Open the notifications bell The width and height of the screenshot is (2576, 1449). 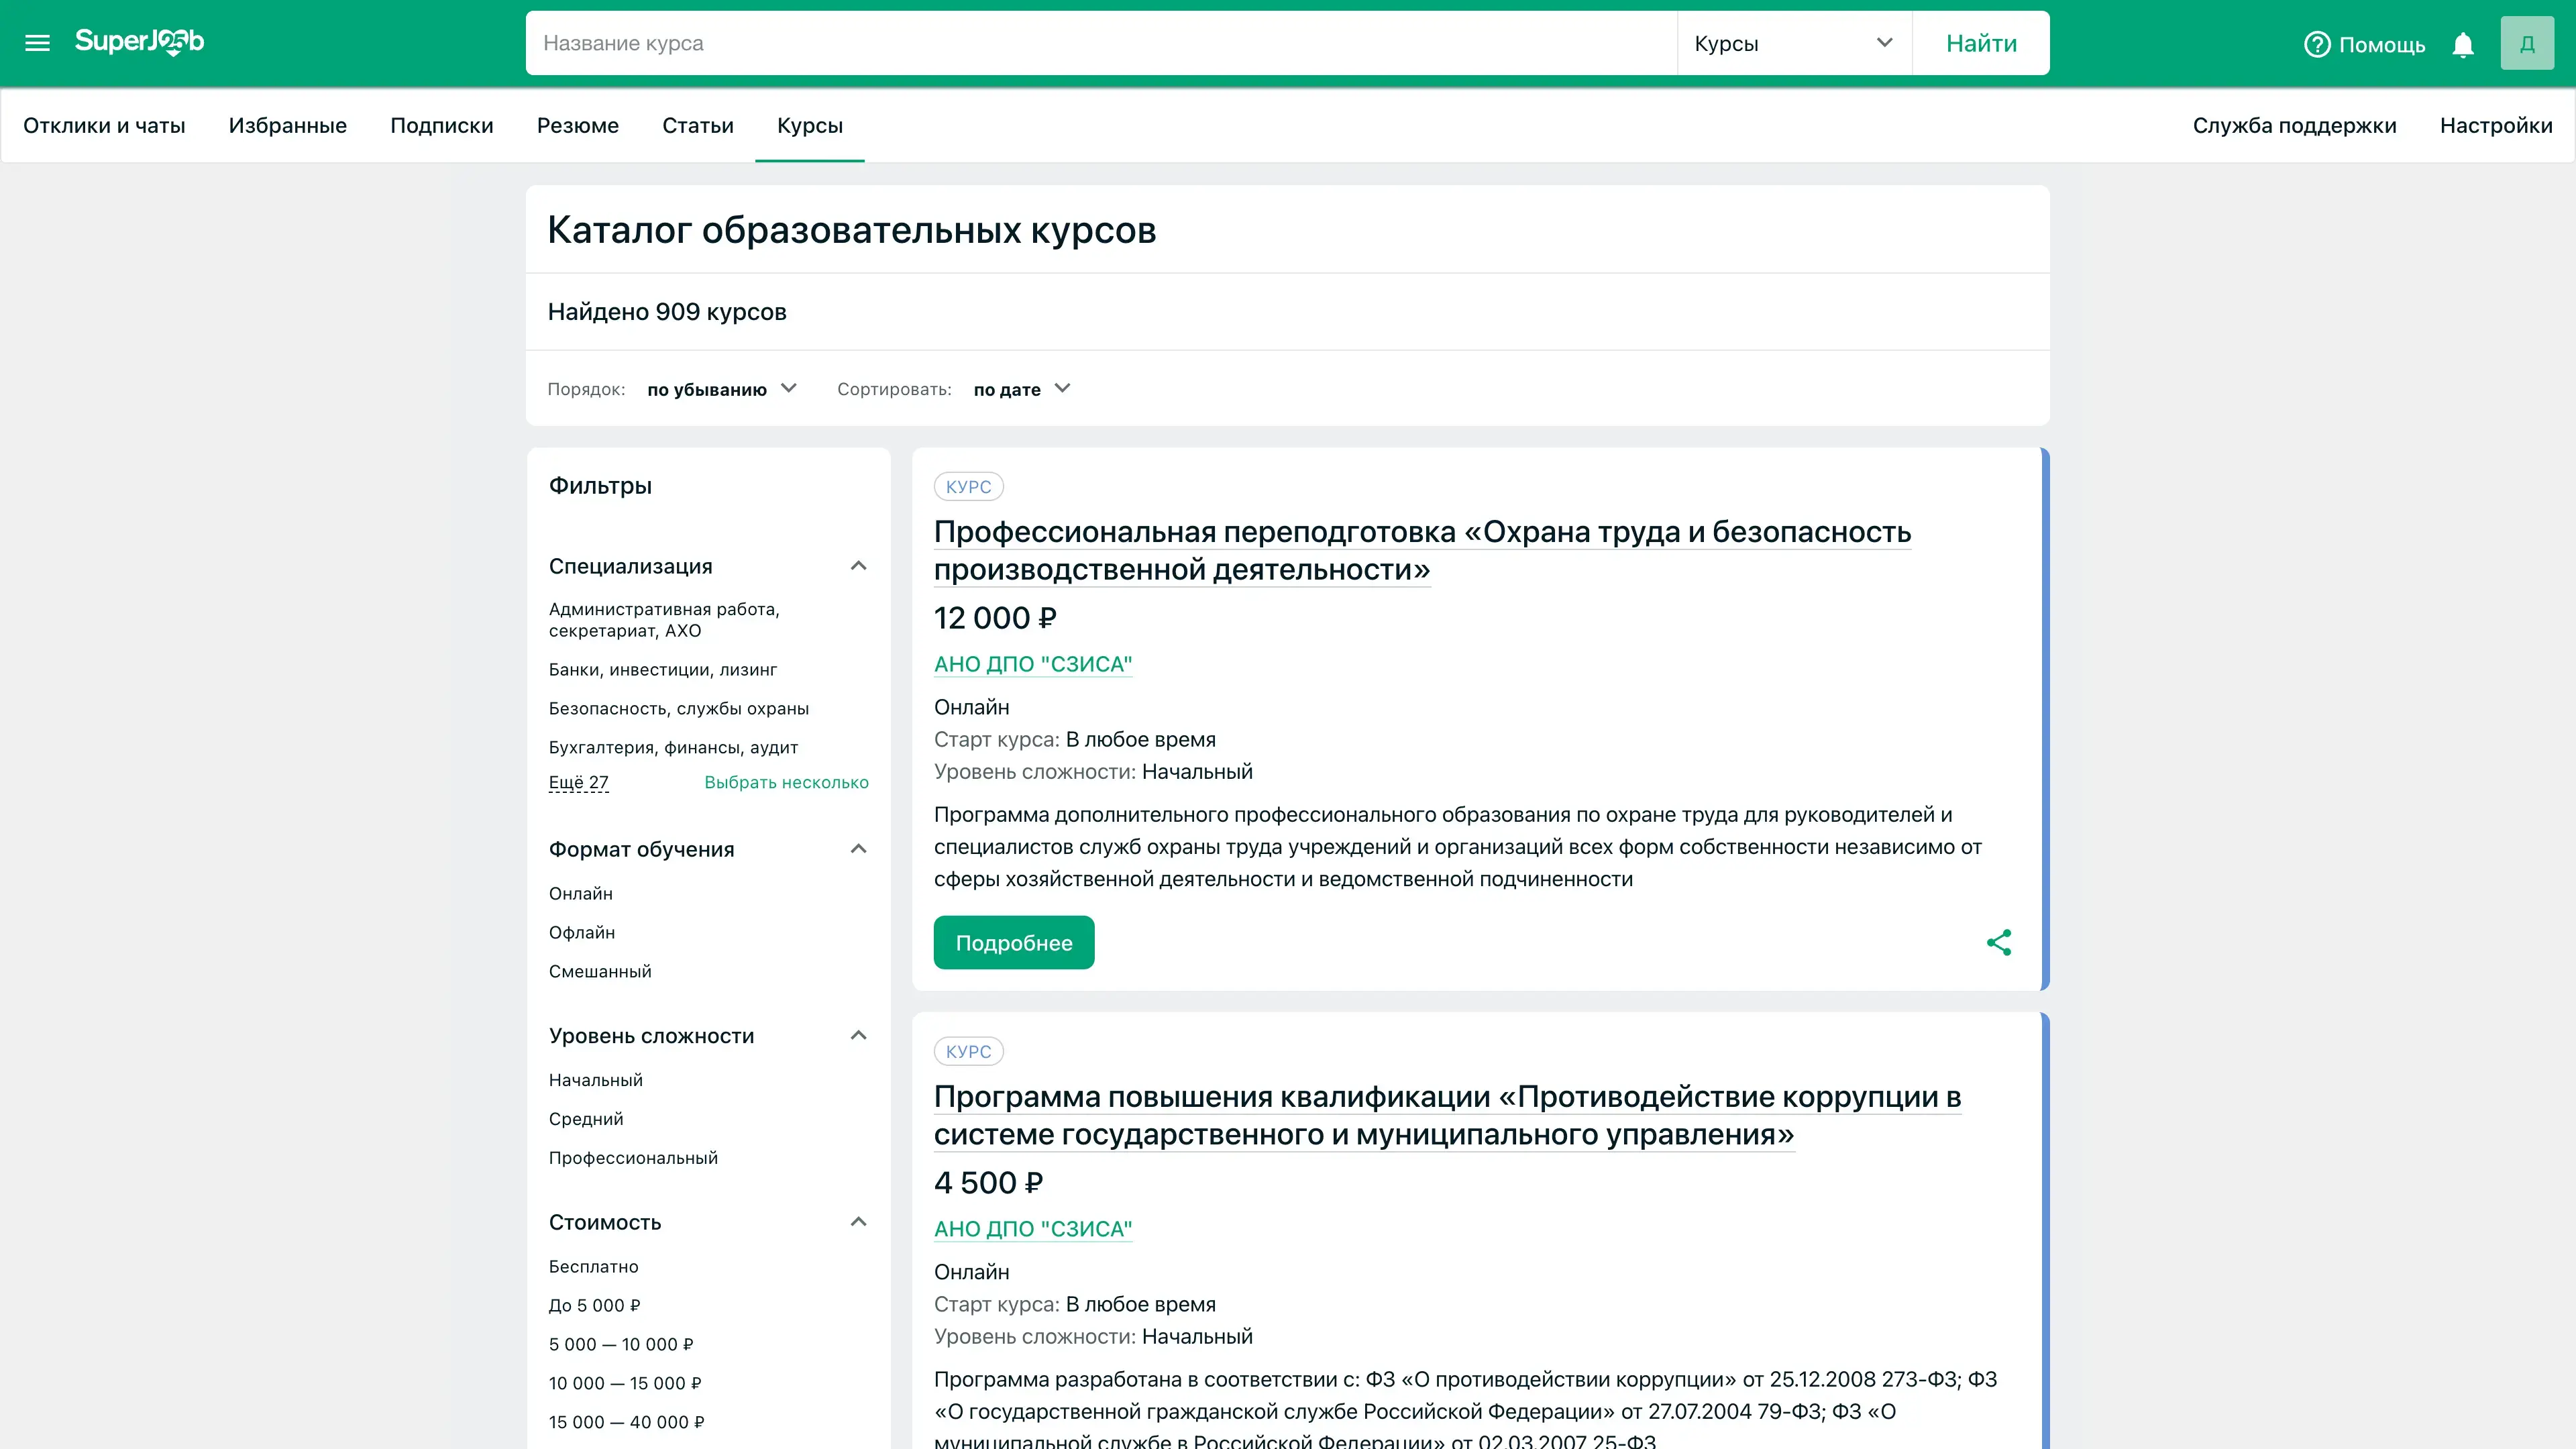pos(2463,45)
